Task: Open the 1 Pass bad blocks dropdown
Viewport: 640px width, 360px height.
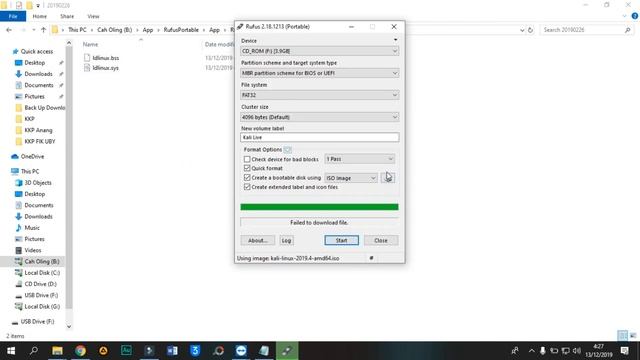Action: click(360, 159)
